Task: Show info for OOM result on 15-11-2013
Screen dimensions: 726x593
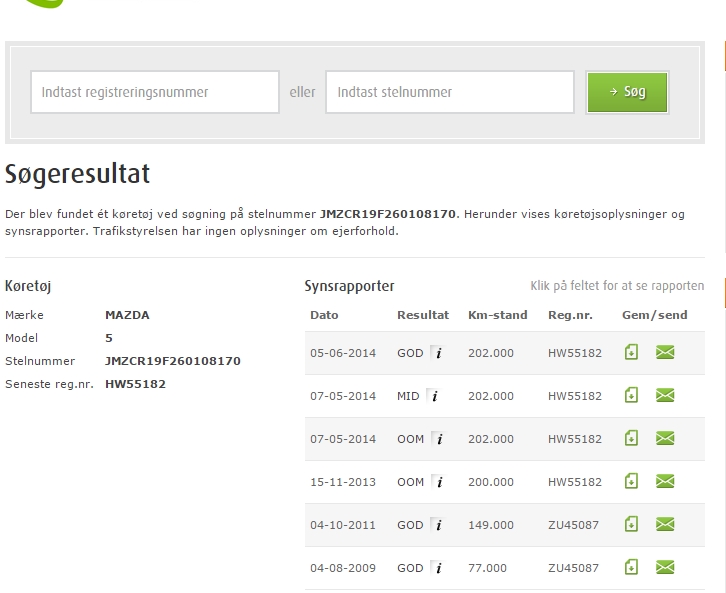Action: pos(437,481)
